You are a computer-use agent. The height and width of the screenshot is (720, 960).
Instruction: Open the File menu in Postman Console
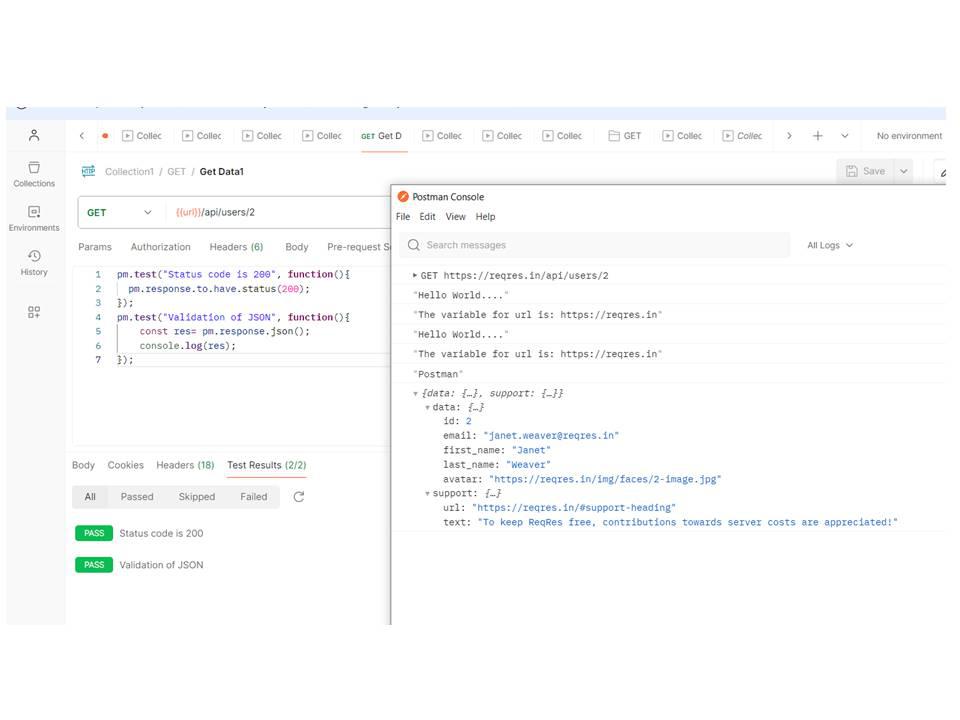click(403, 217)
